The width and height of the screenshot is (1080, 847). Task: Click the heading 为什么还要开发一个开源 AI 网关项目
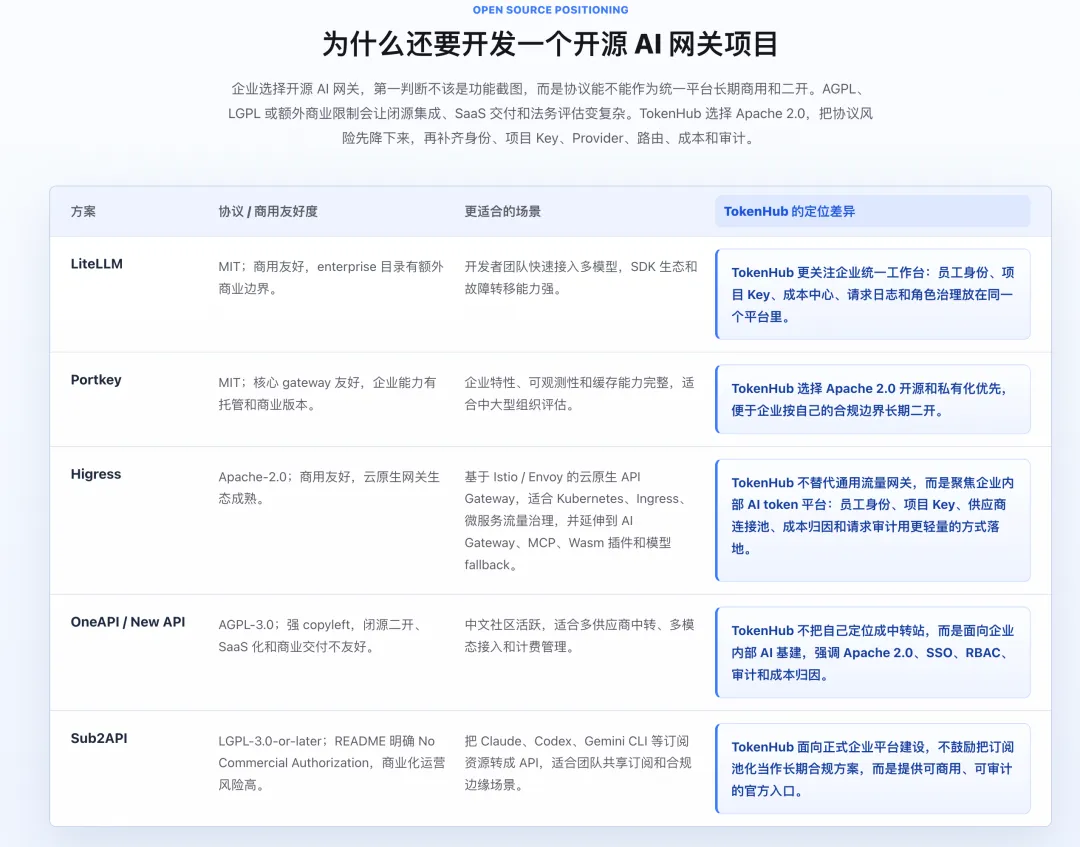click(x=550, y=44)
